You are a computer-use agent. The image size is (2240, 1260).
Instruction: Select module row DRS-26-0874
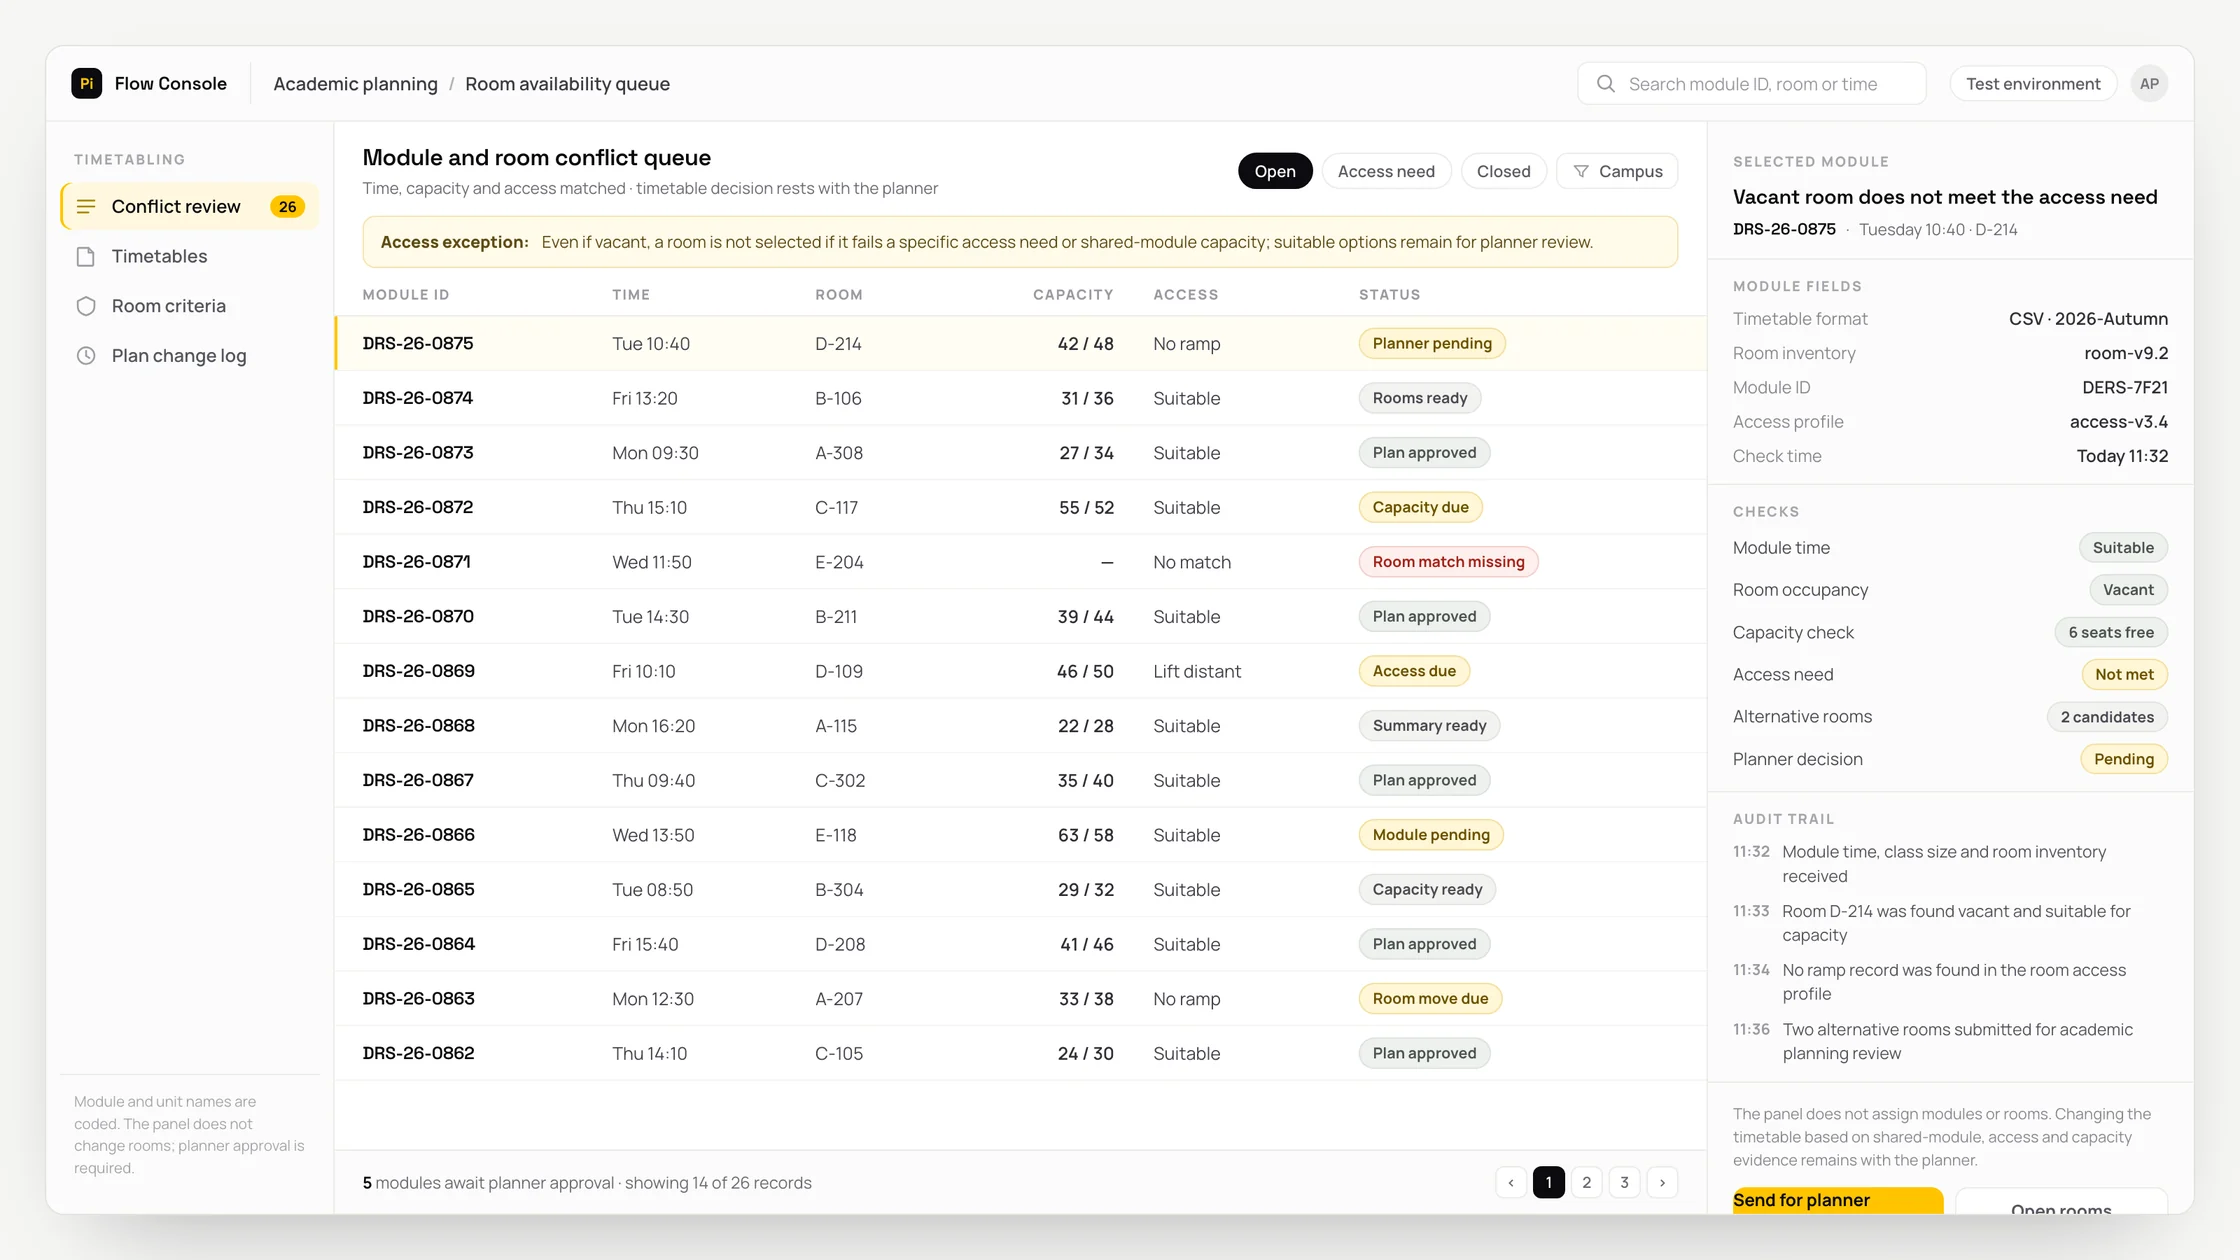[x=1021, y=398]
